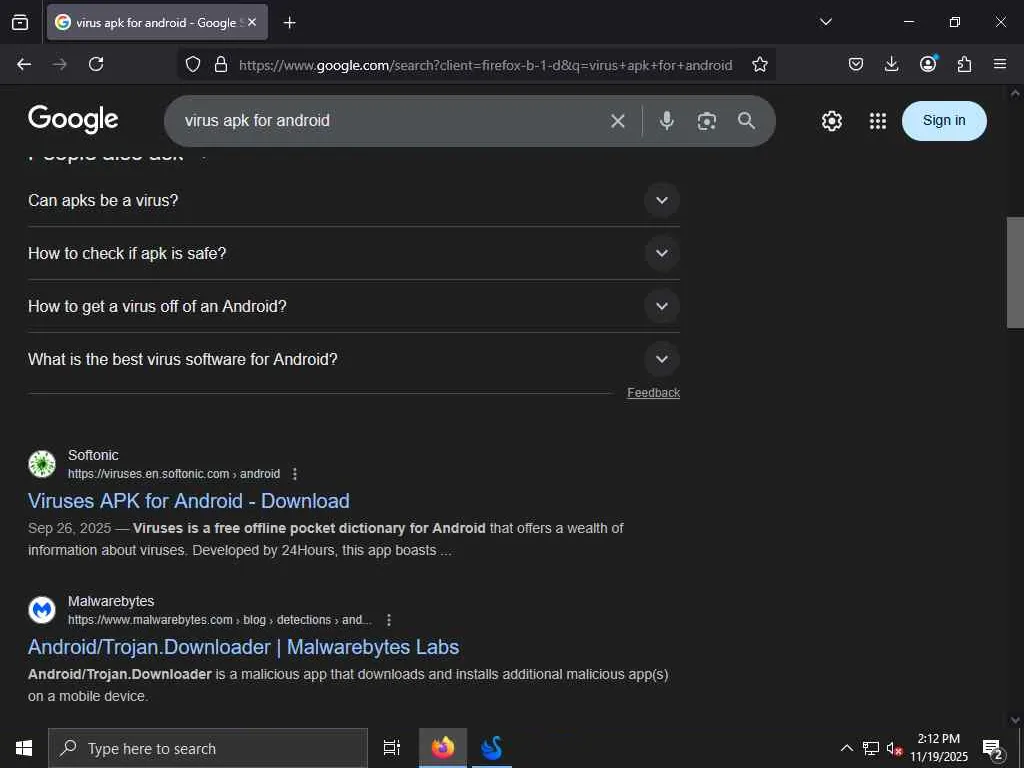1024x768 pixels.
Task: Close the virus apk for android tab
Action: [x=252, y=22]
